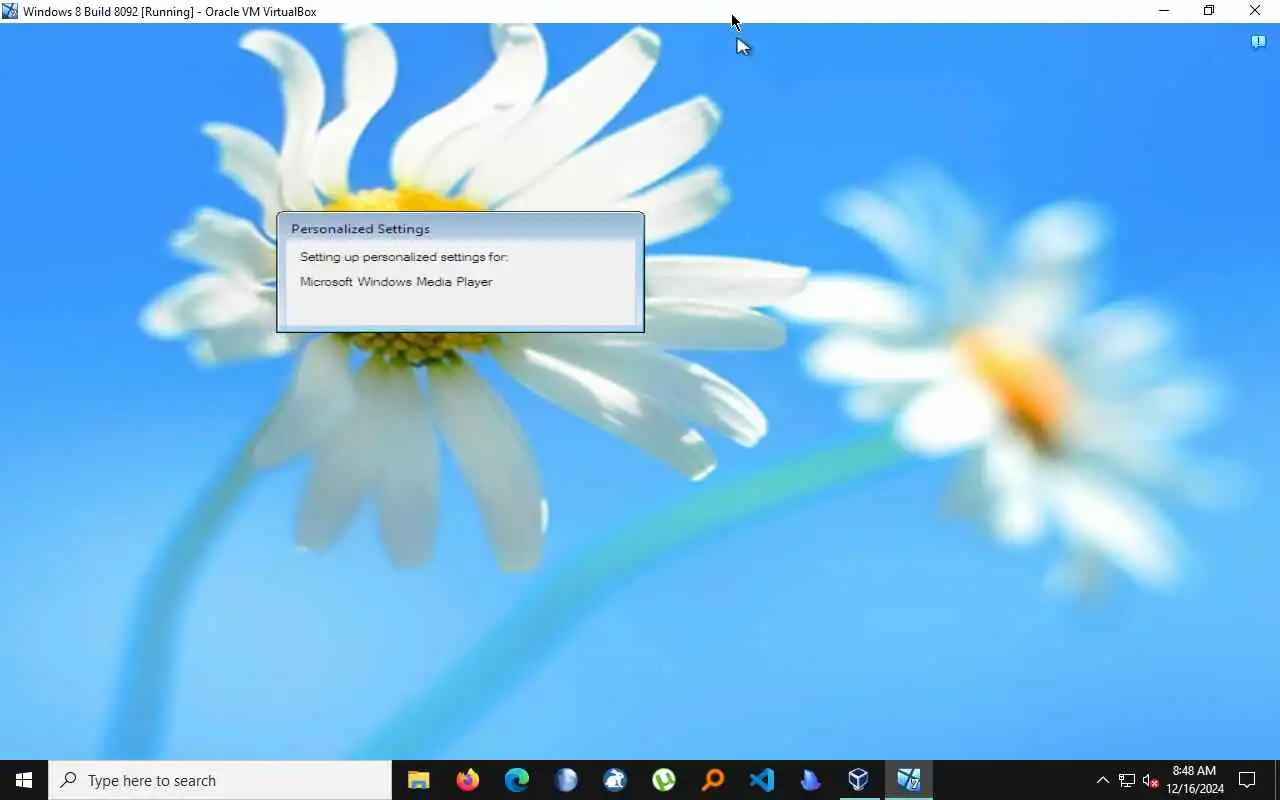Close the VirtualBox VM window

click(x=1255, y=11)
